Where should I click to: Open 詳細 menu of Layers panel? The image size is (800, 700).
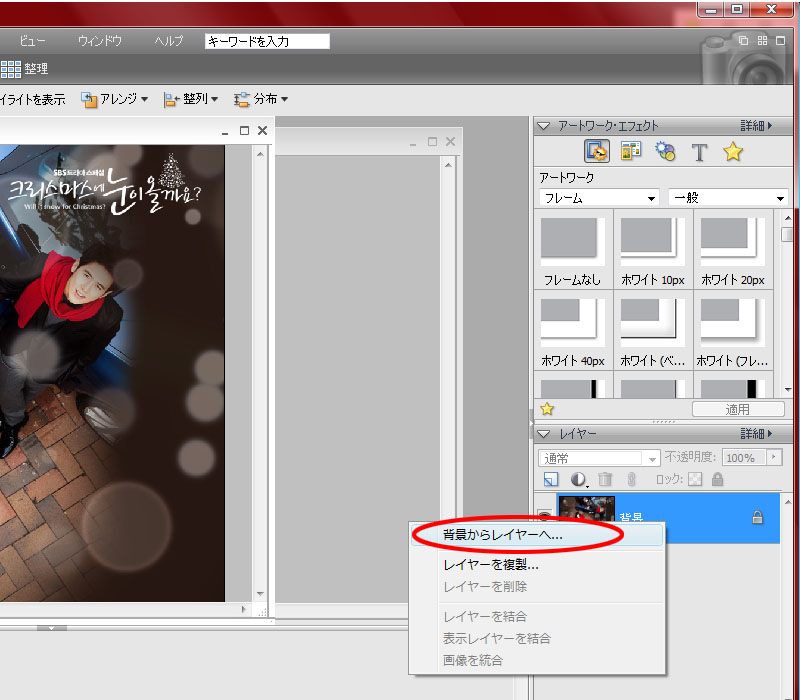pyautogui.click(x=756, y=434)
